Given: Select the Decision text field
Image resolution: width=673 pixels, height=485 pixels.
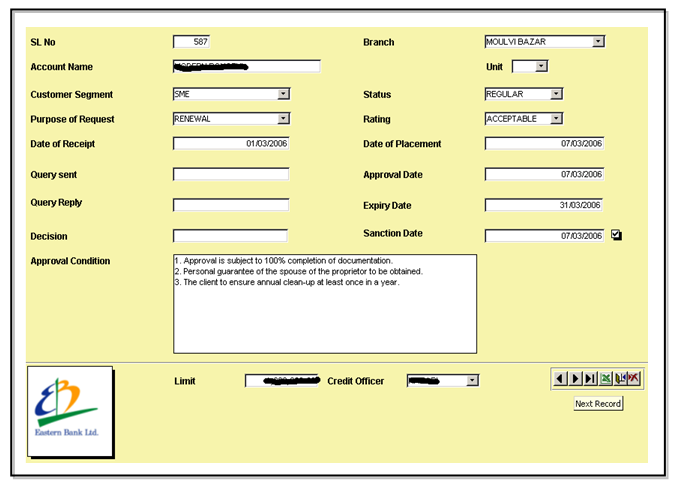Looking at the screenshot, I should 230,236.
